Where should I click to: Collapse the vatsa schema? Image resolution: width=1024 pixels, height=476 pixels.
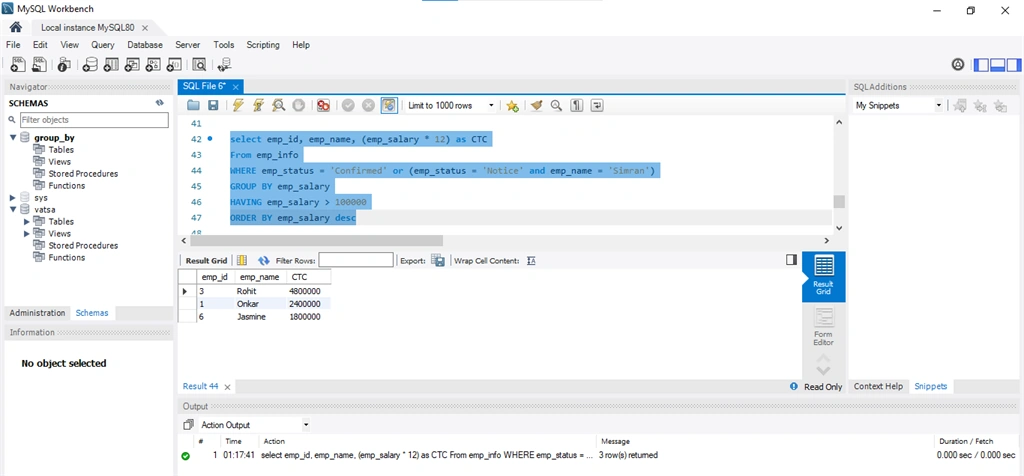13,210
